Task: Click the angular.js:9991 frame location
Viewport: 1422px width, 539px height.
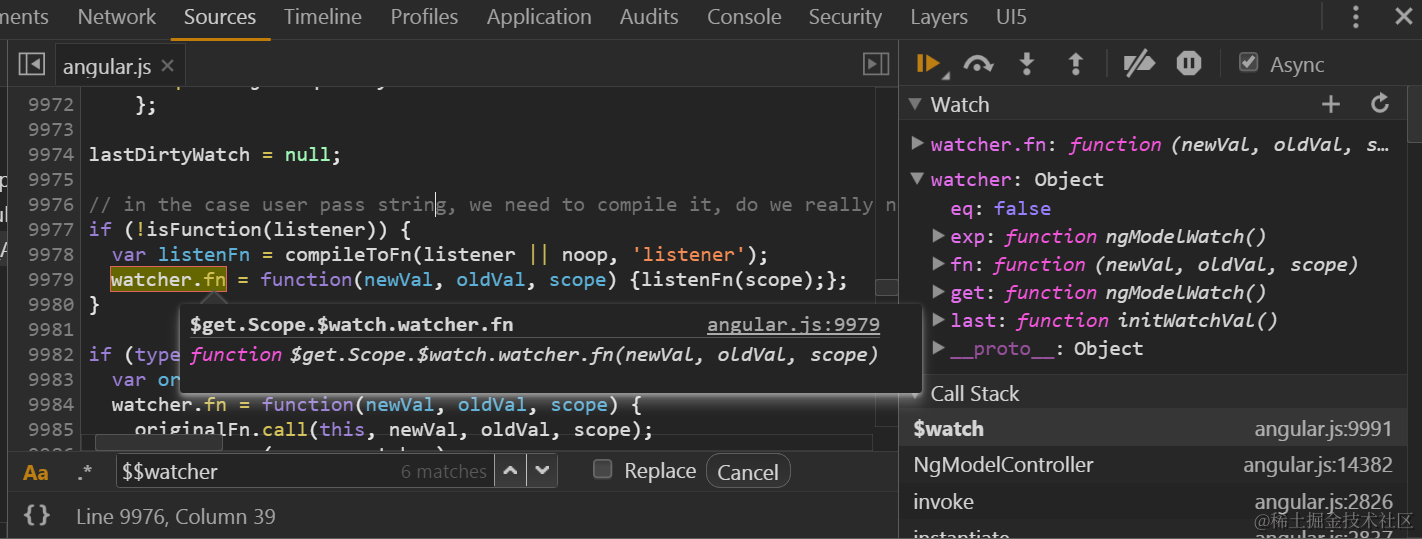Action: click(x=1323, y=429)
